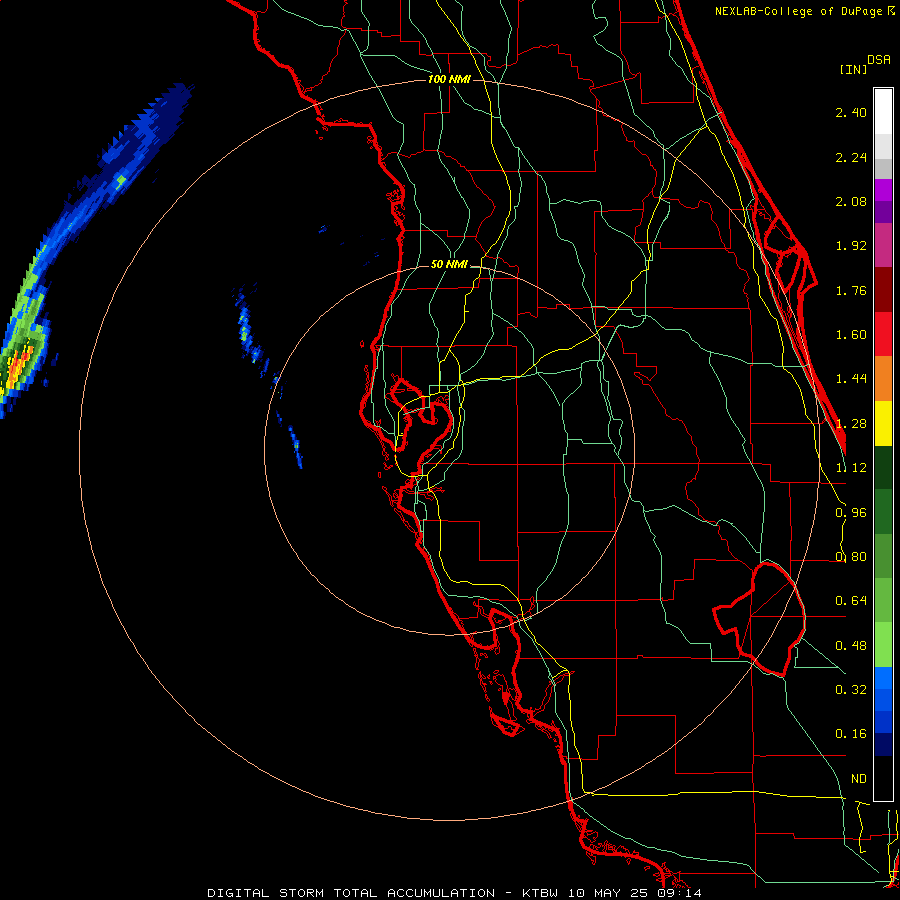
Task: Pick the black swatch beside ND
Action: click(x=883, y=778)
